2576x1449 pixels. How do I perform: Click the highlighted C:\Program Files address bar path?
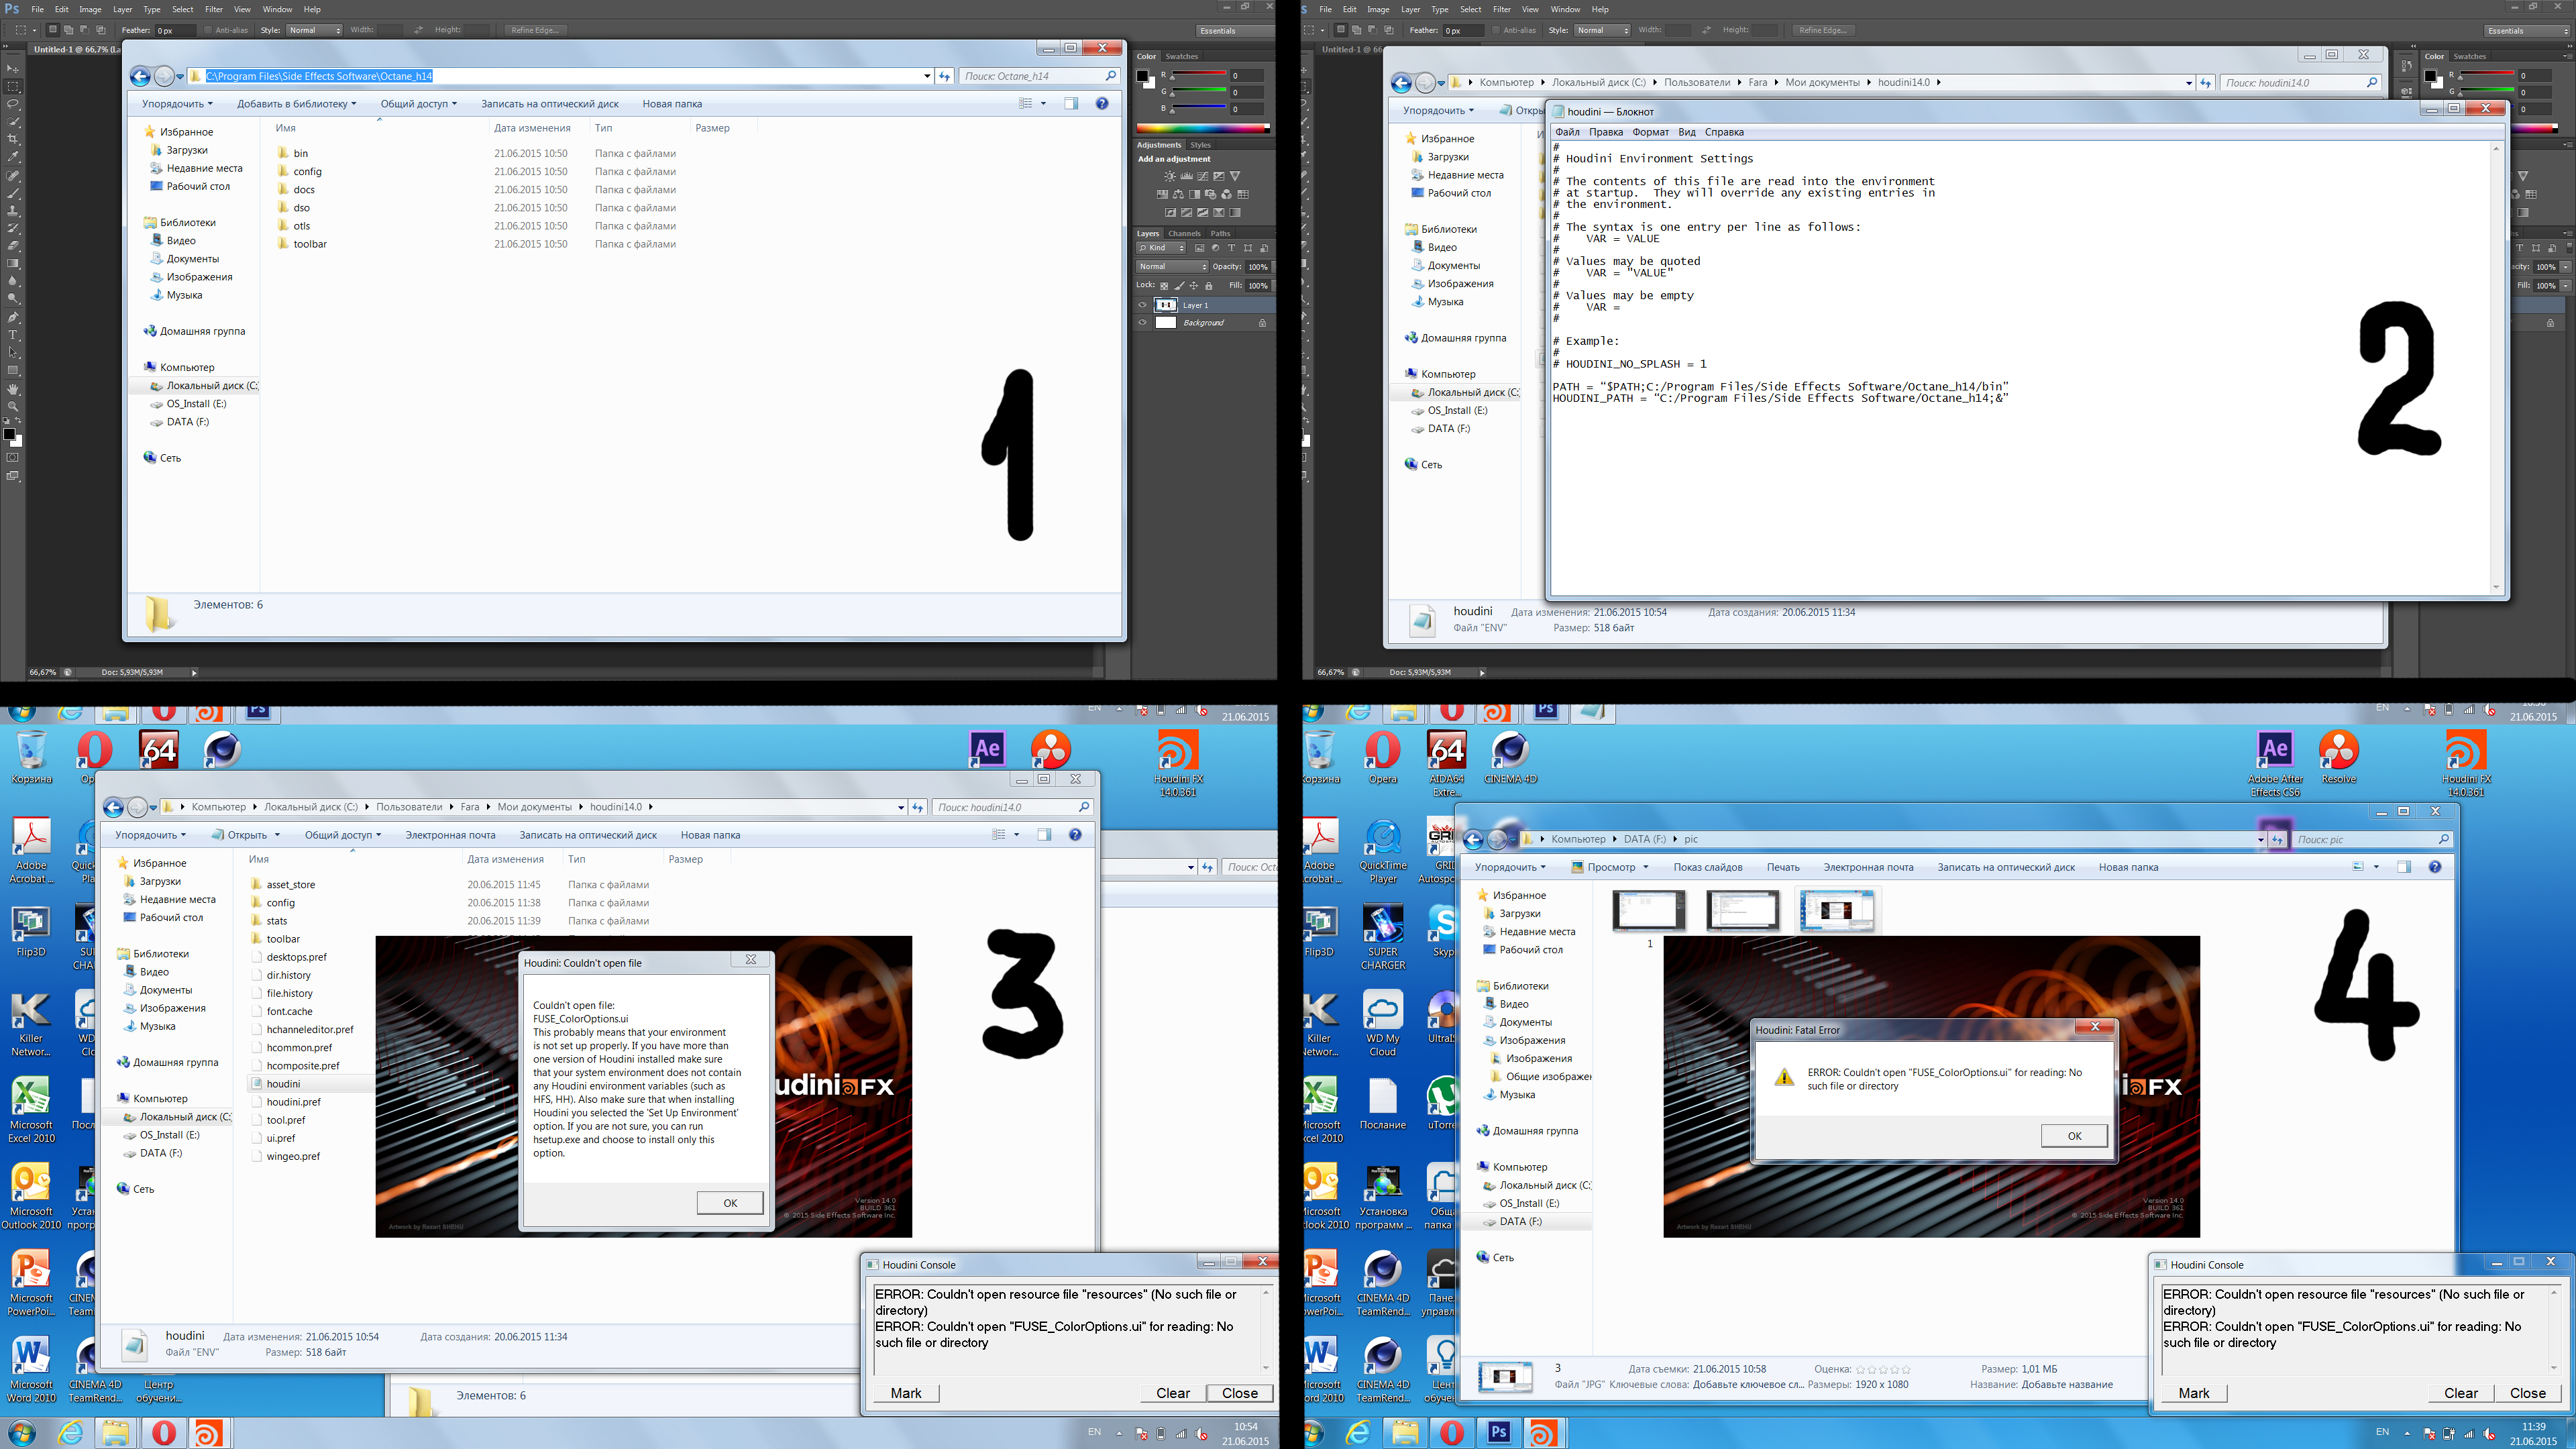pos(319,76)
